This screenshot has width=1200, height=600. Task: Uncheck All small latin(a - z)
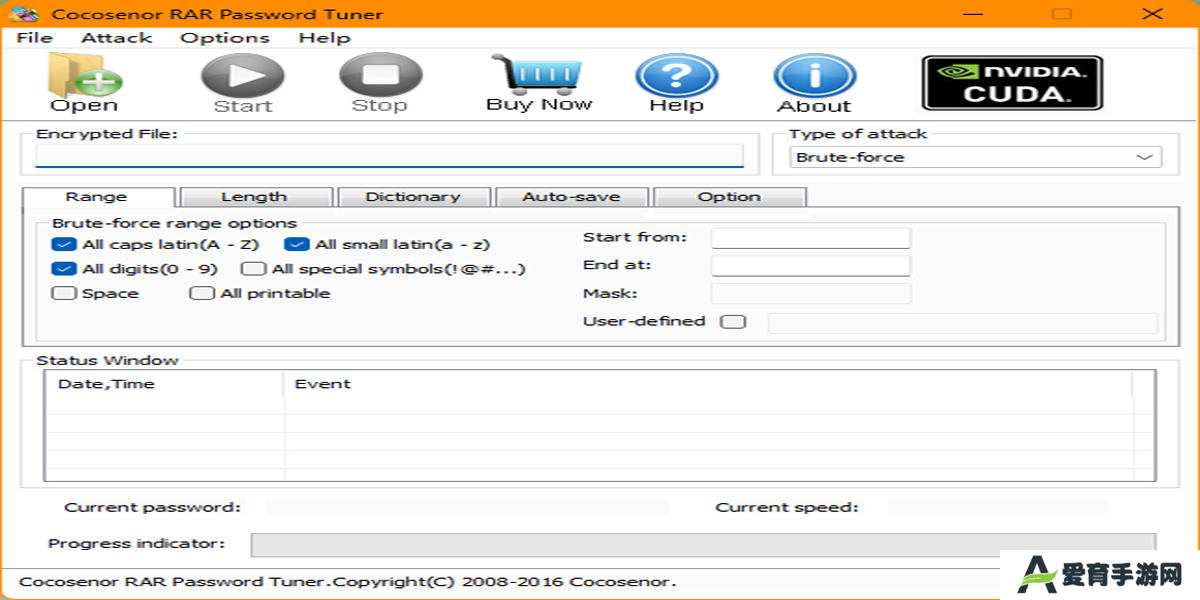[296, 244]
